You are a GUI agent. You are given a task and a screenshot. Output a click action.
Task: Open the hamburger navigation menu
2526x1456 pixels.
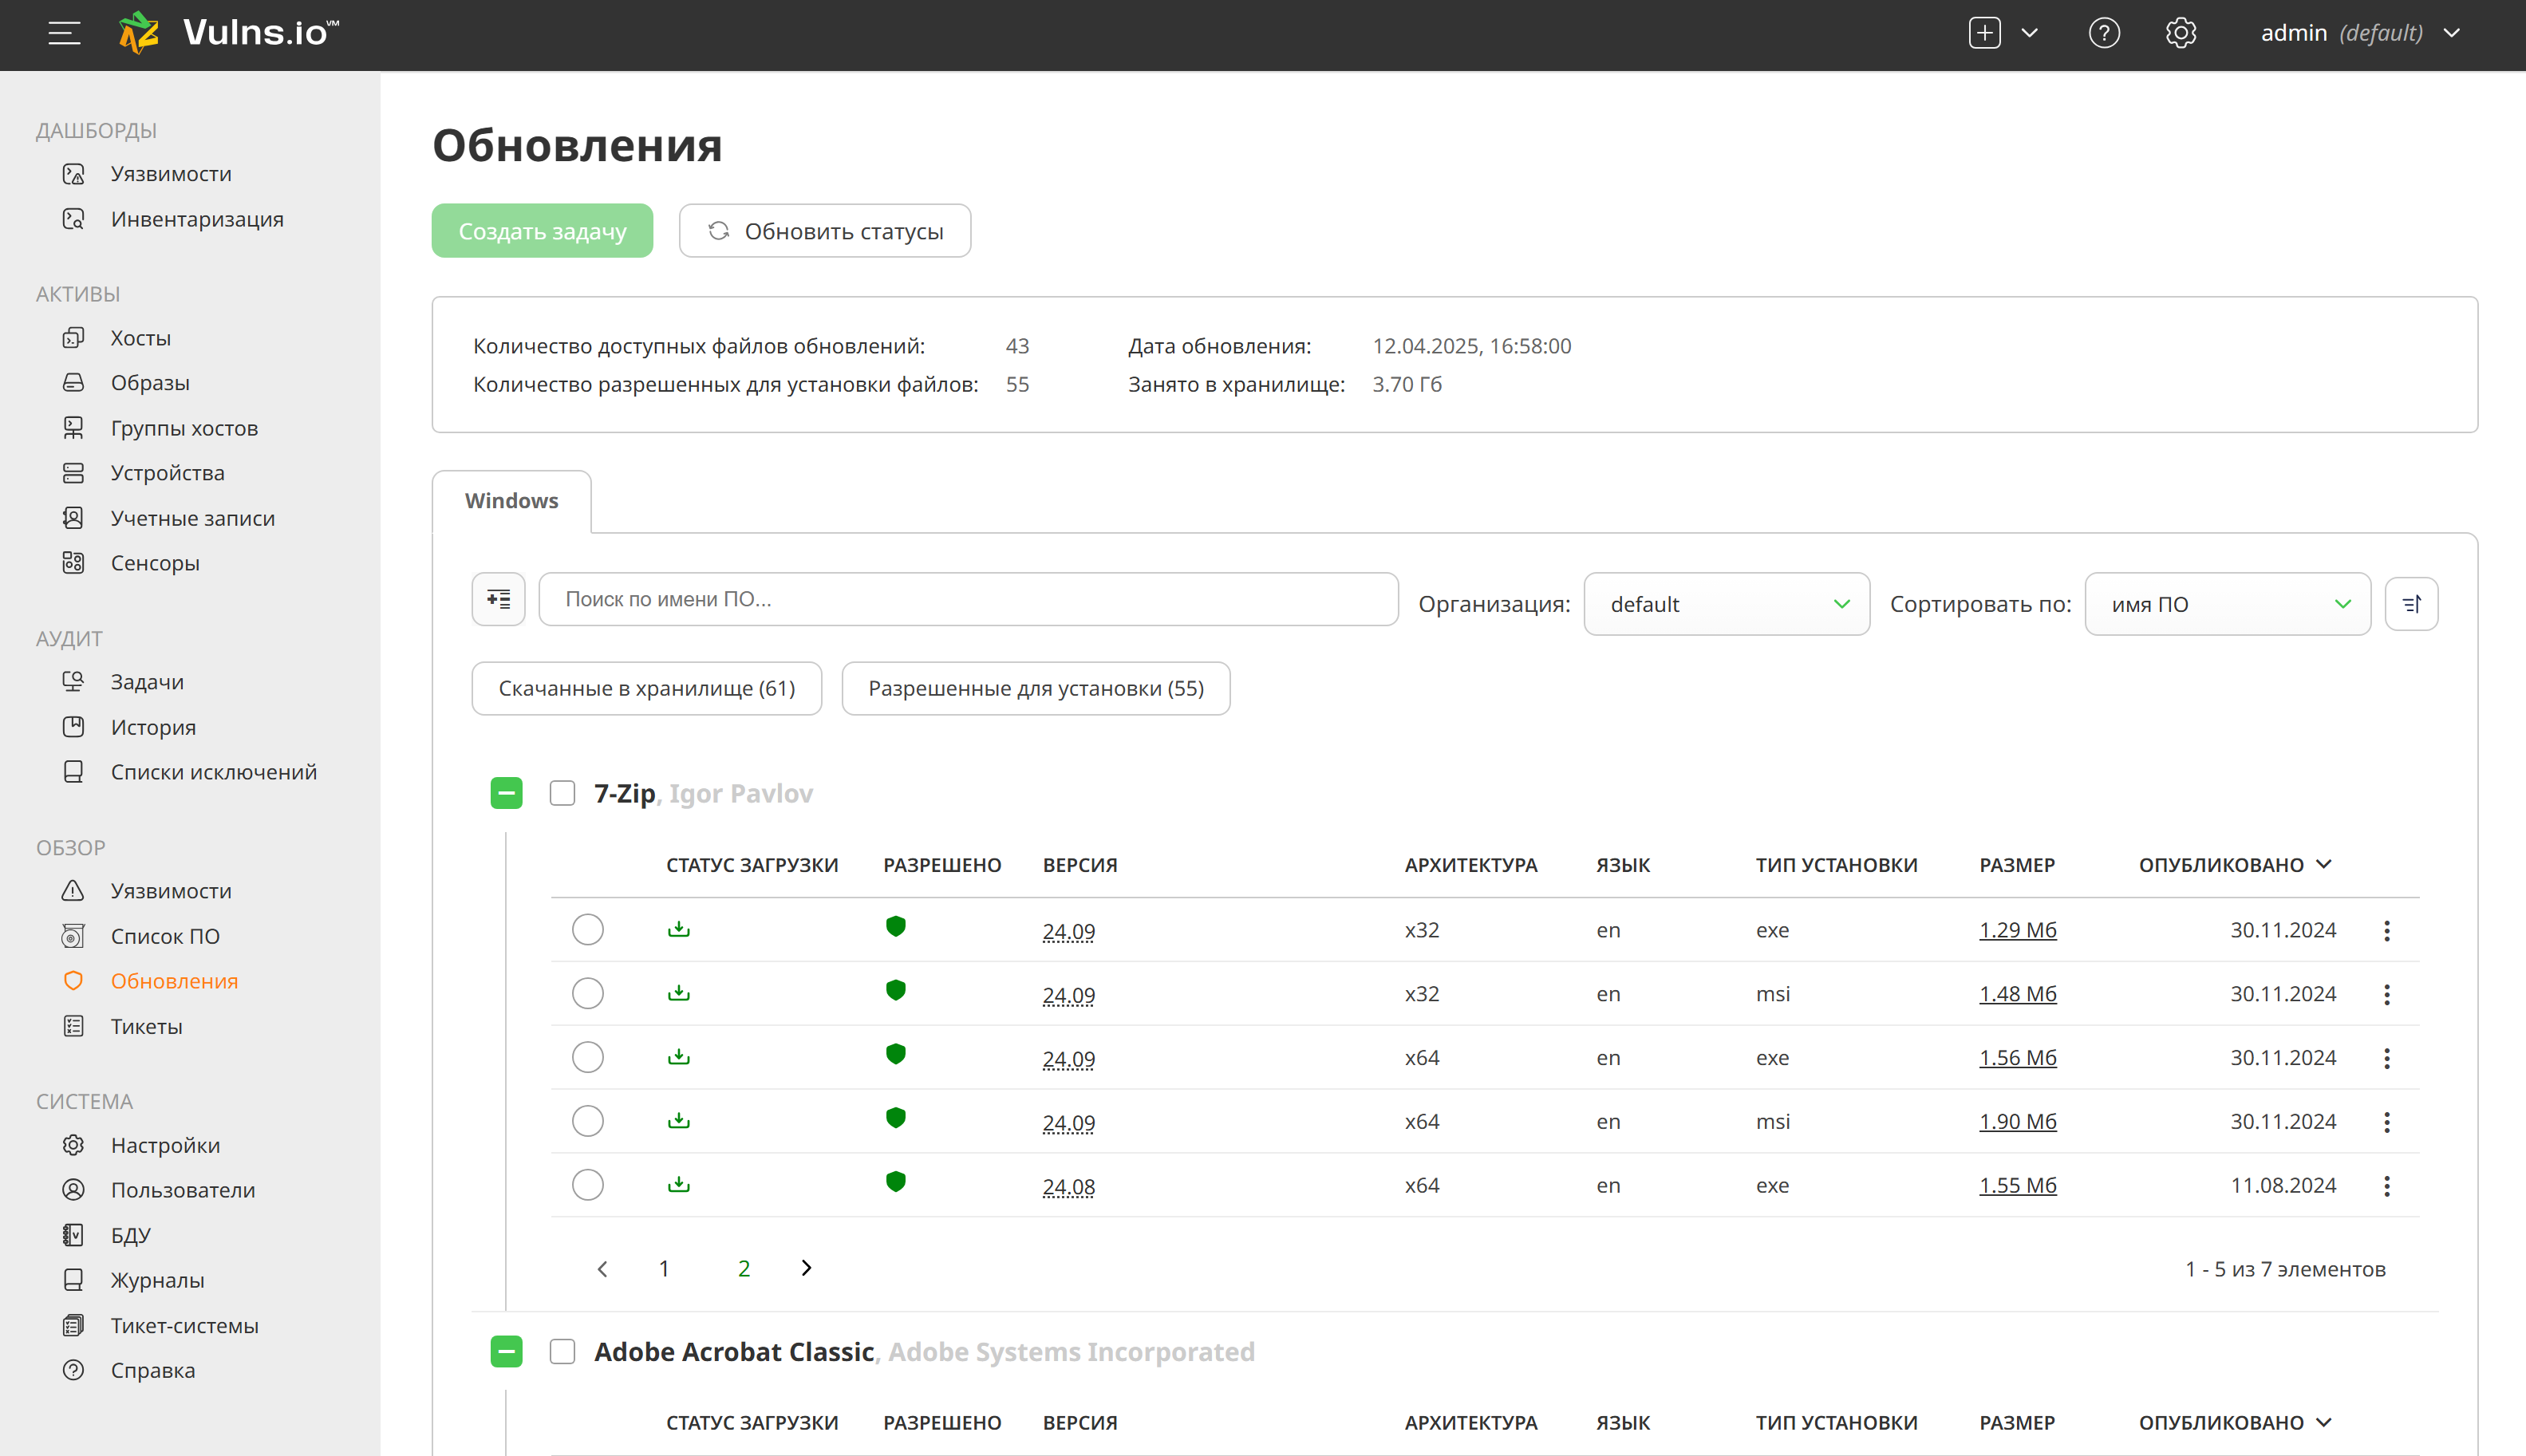click(64, 34)
